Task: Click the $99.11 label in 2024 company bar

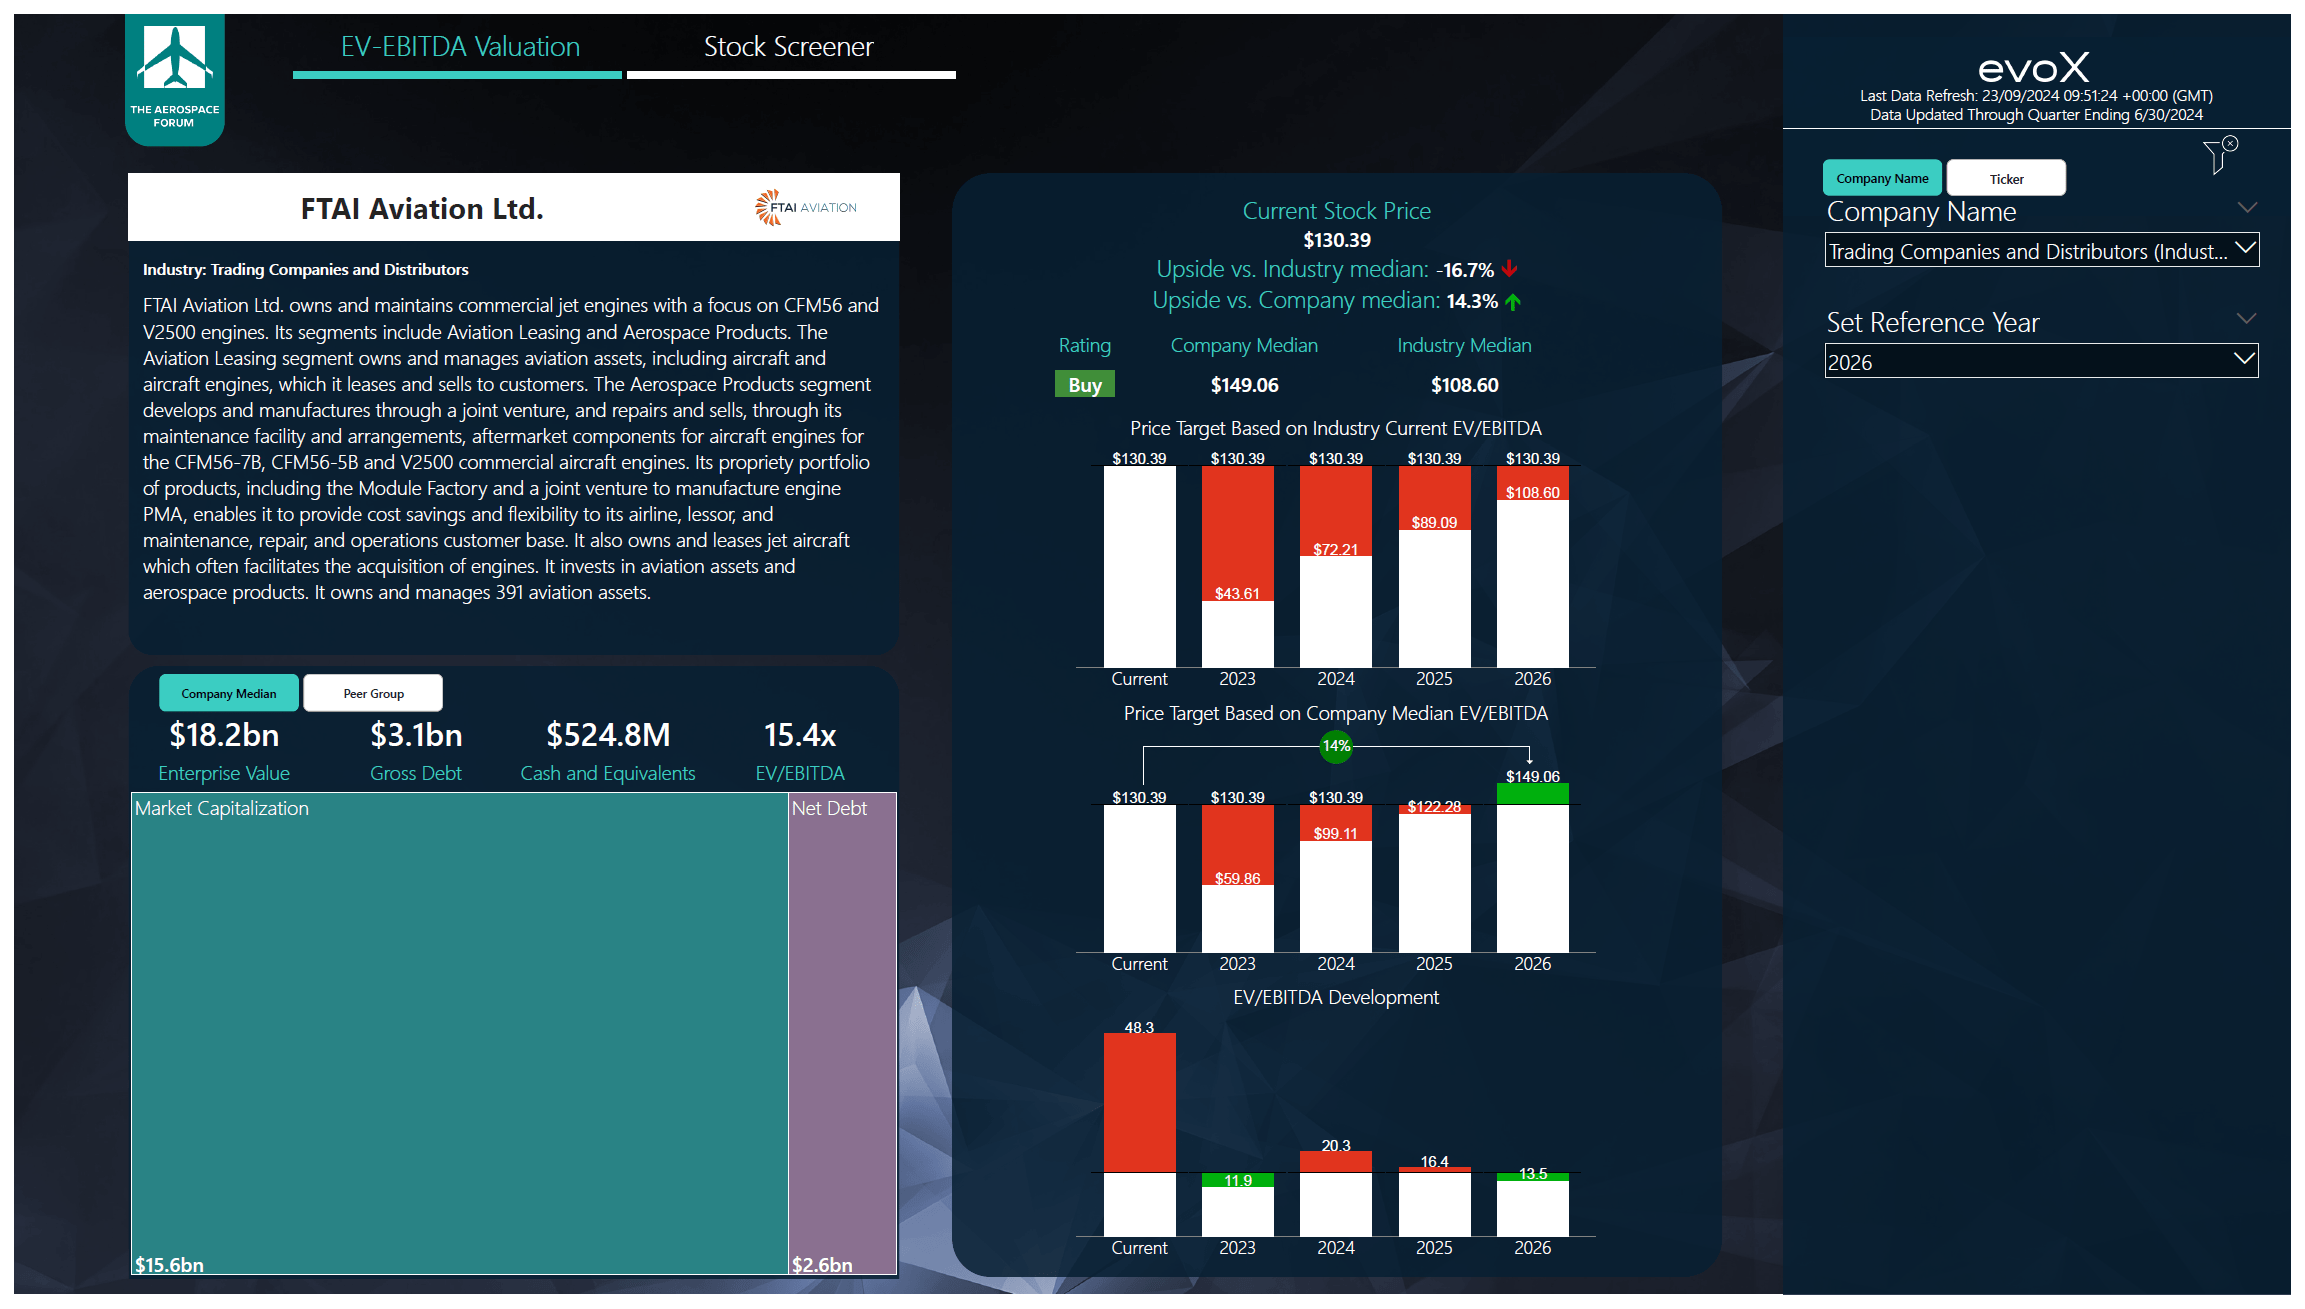Action: [x=1336, y=834]
